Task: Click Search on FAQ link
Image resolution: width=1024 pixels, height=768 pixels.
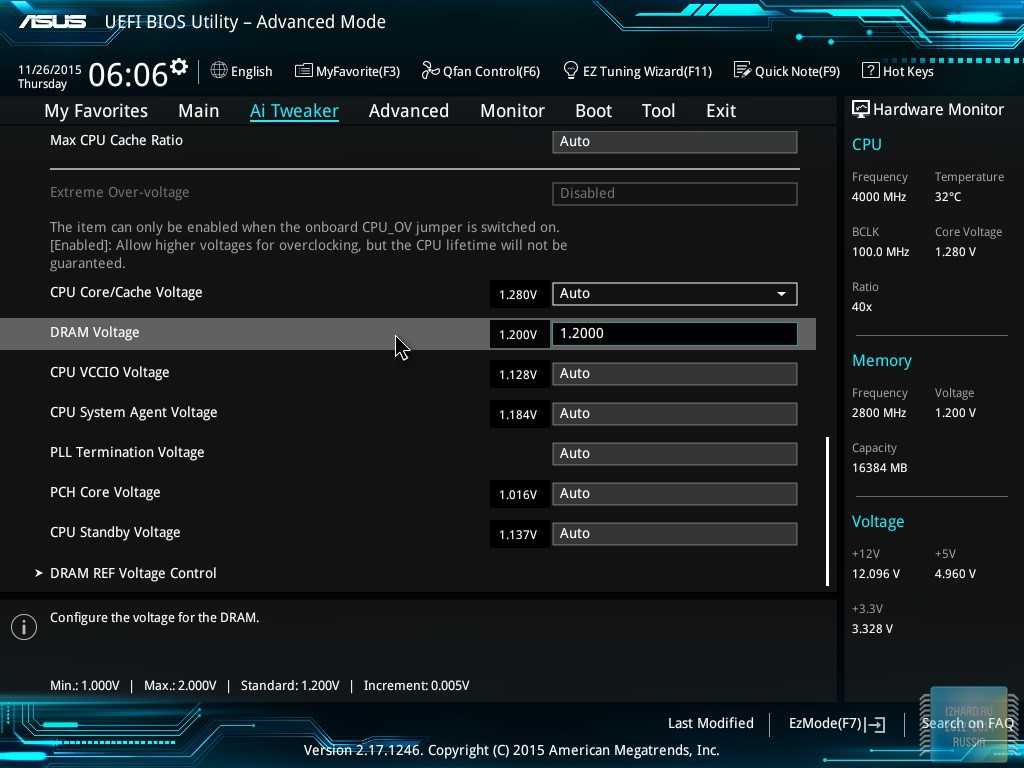Action: (x=966, y=723)
